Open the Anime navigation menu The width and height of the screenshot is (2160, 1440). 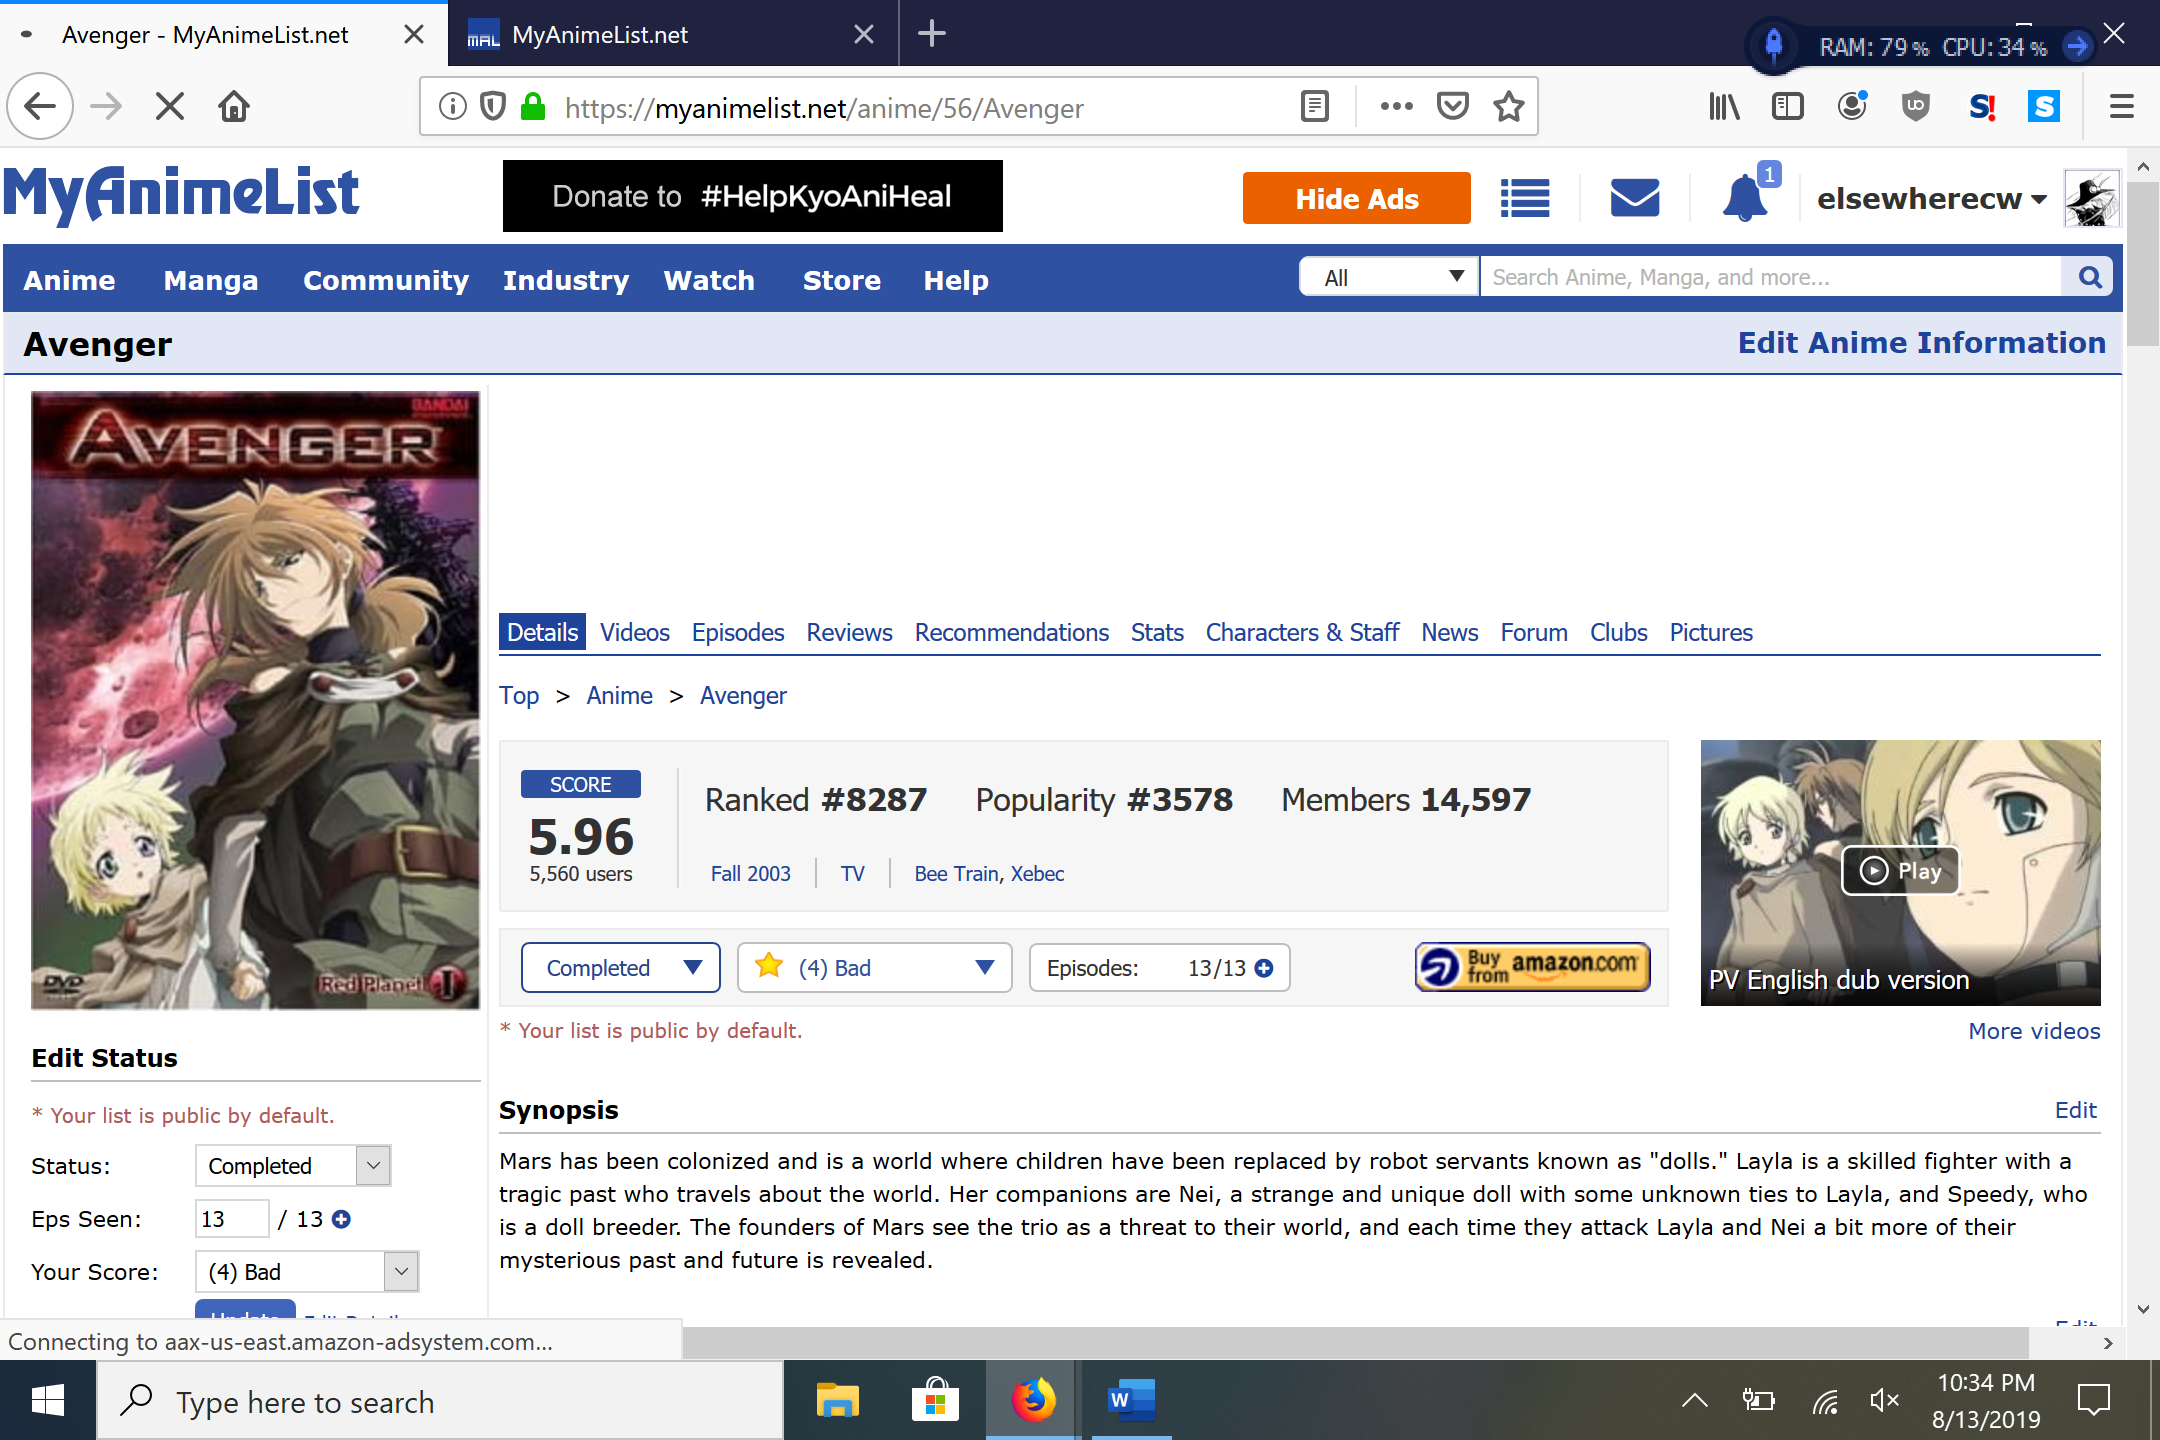[x=69, y=280]
